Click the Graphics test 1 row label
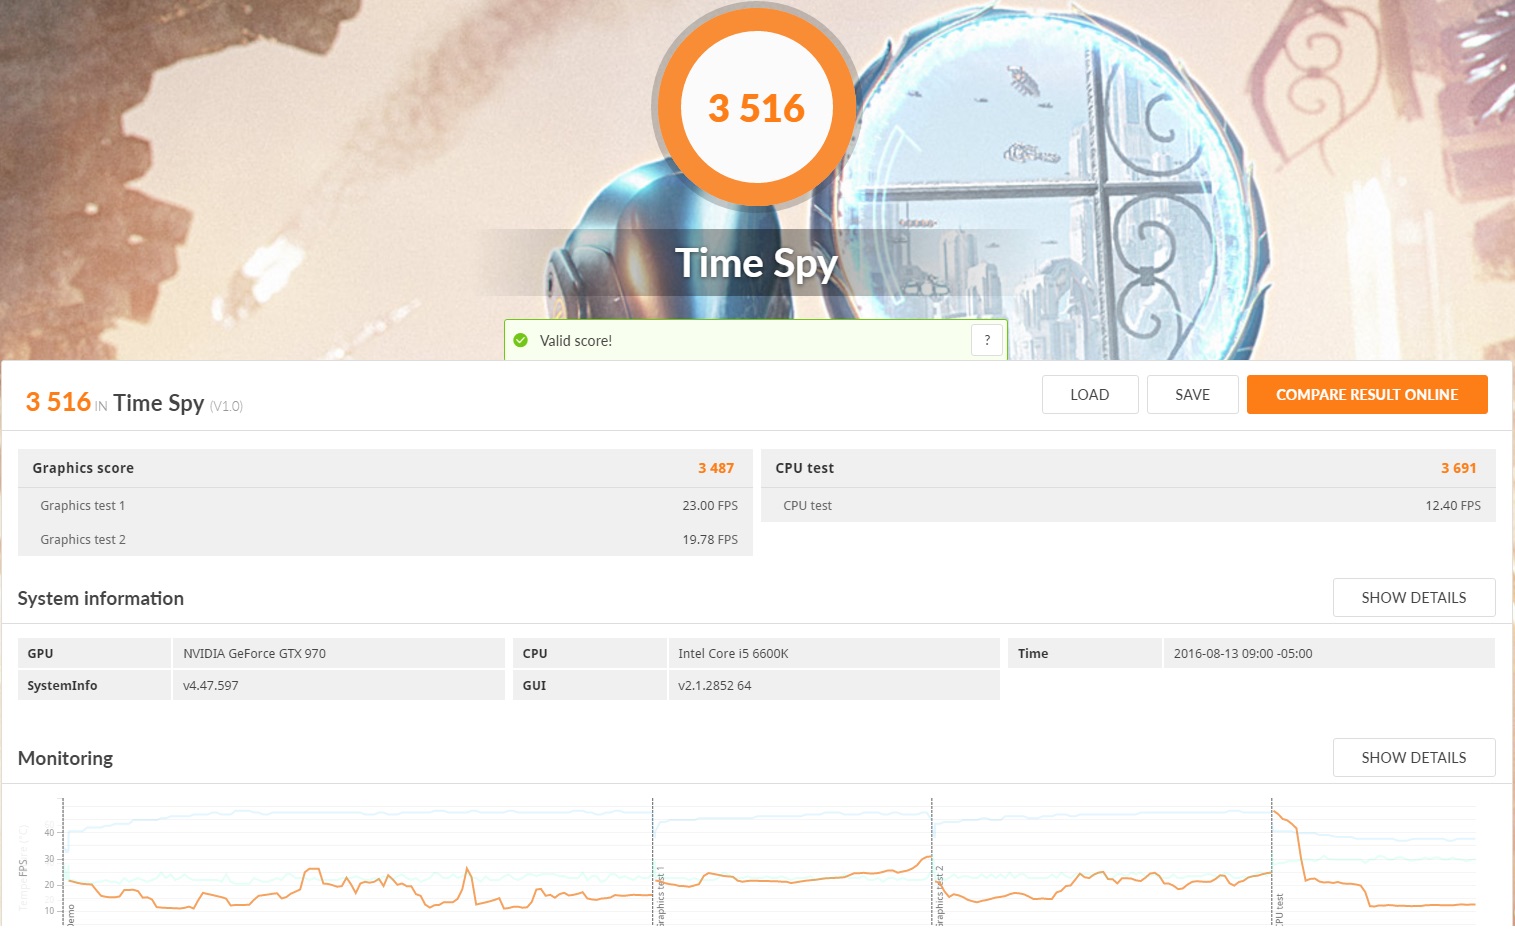Screen dimensions: 1515x930 82,505
